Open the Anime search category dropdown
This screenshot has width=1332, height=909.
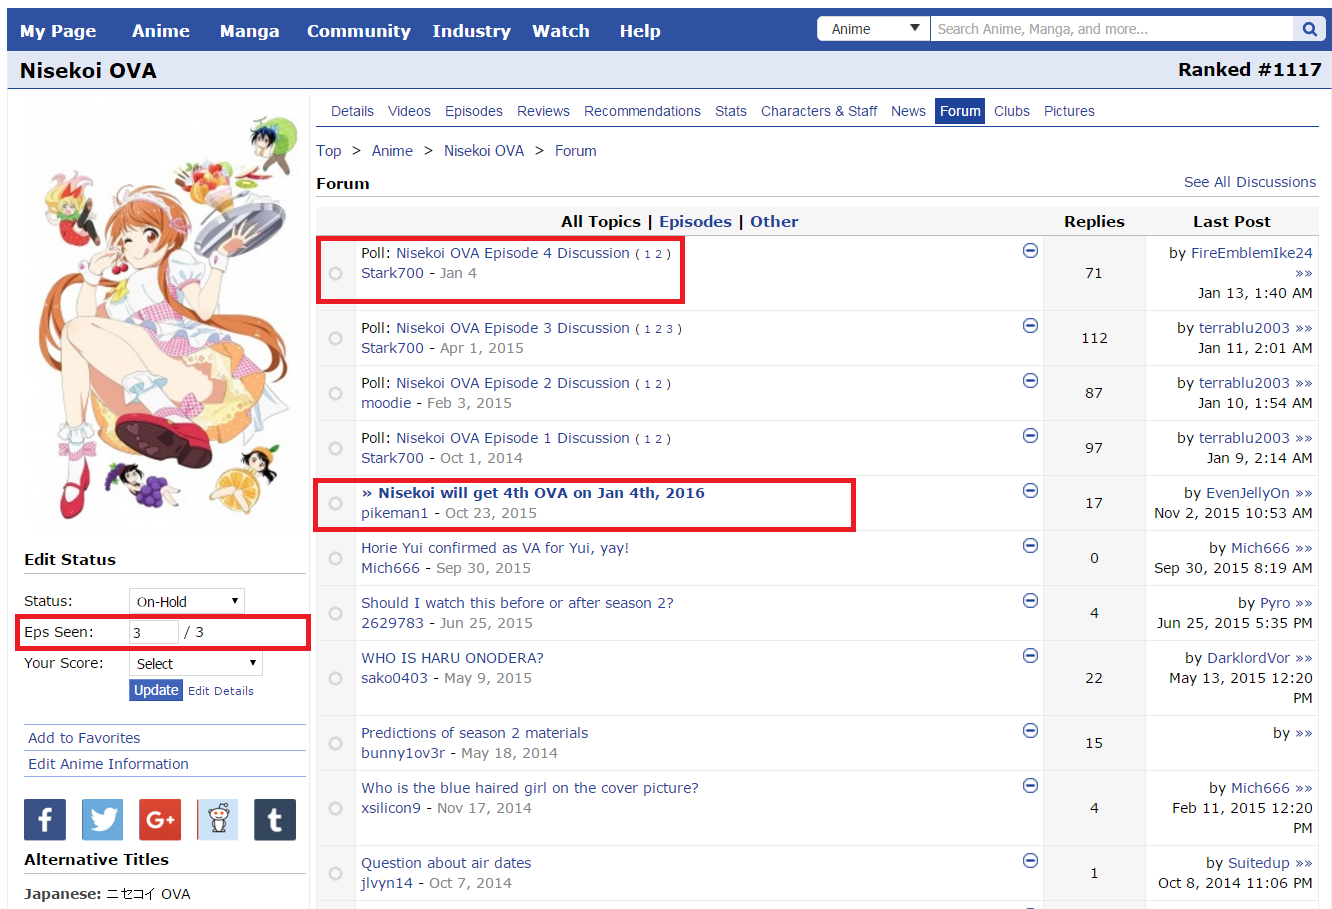tap(874, 29)
